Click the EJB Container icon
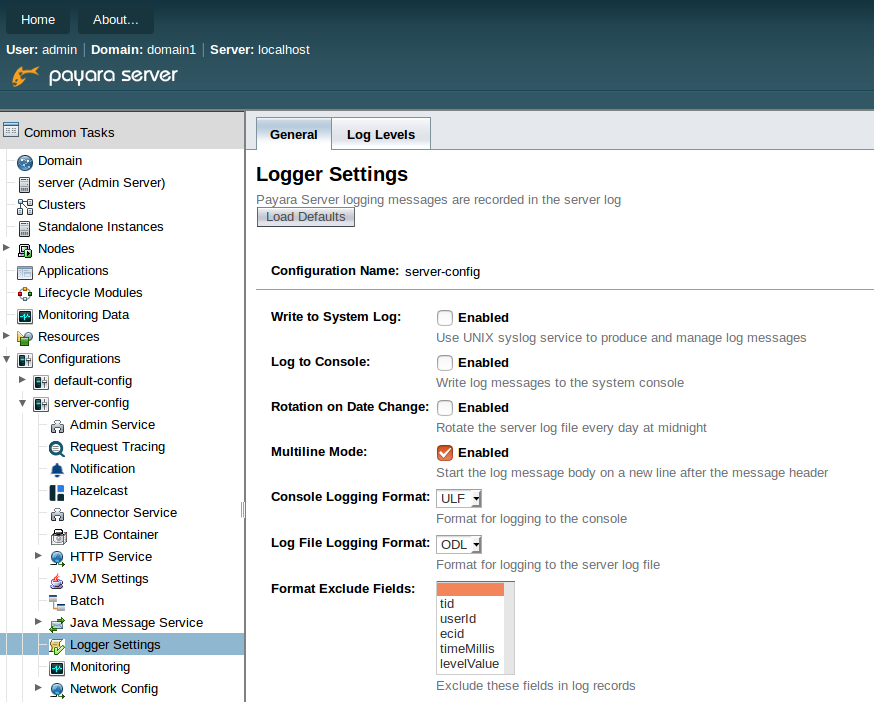 click(59, 536)
